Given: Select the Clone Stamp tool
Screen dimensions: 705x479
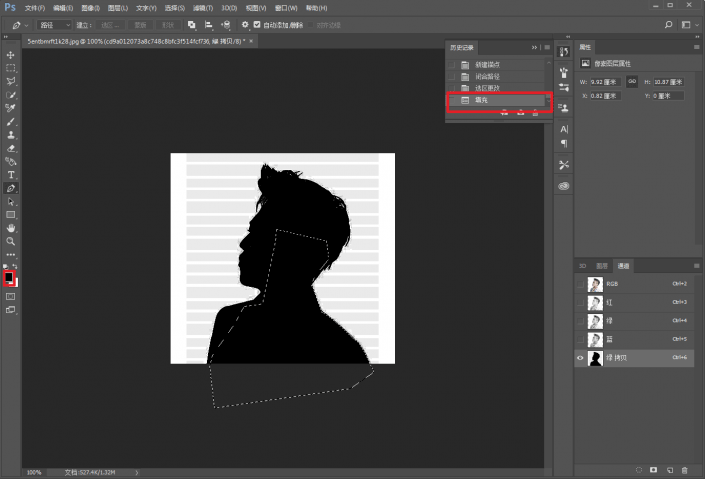Looking at the screenshot, I should tap(10, 135).
